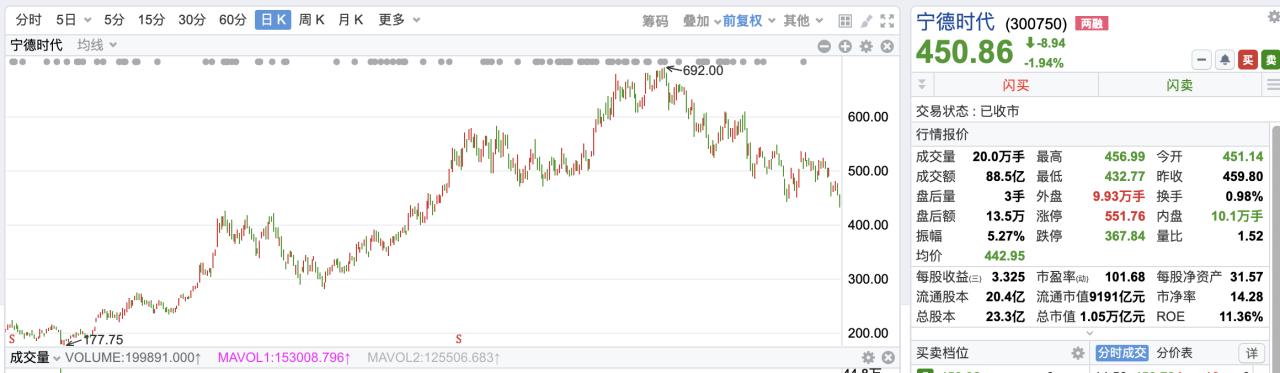Viewport: 1280px width, 373px height.
Task: Open the K-line chart settings gear
Action: pos(866,46)
